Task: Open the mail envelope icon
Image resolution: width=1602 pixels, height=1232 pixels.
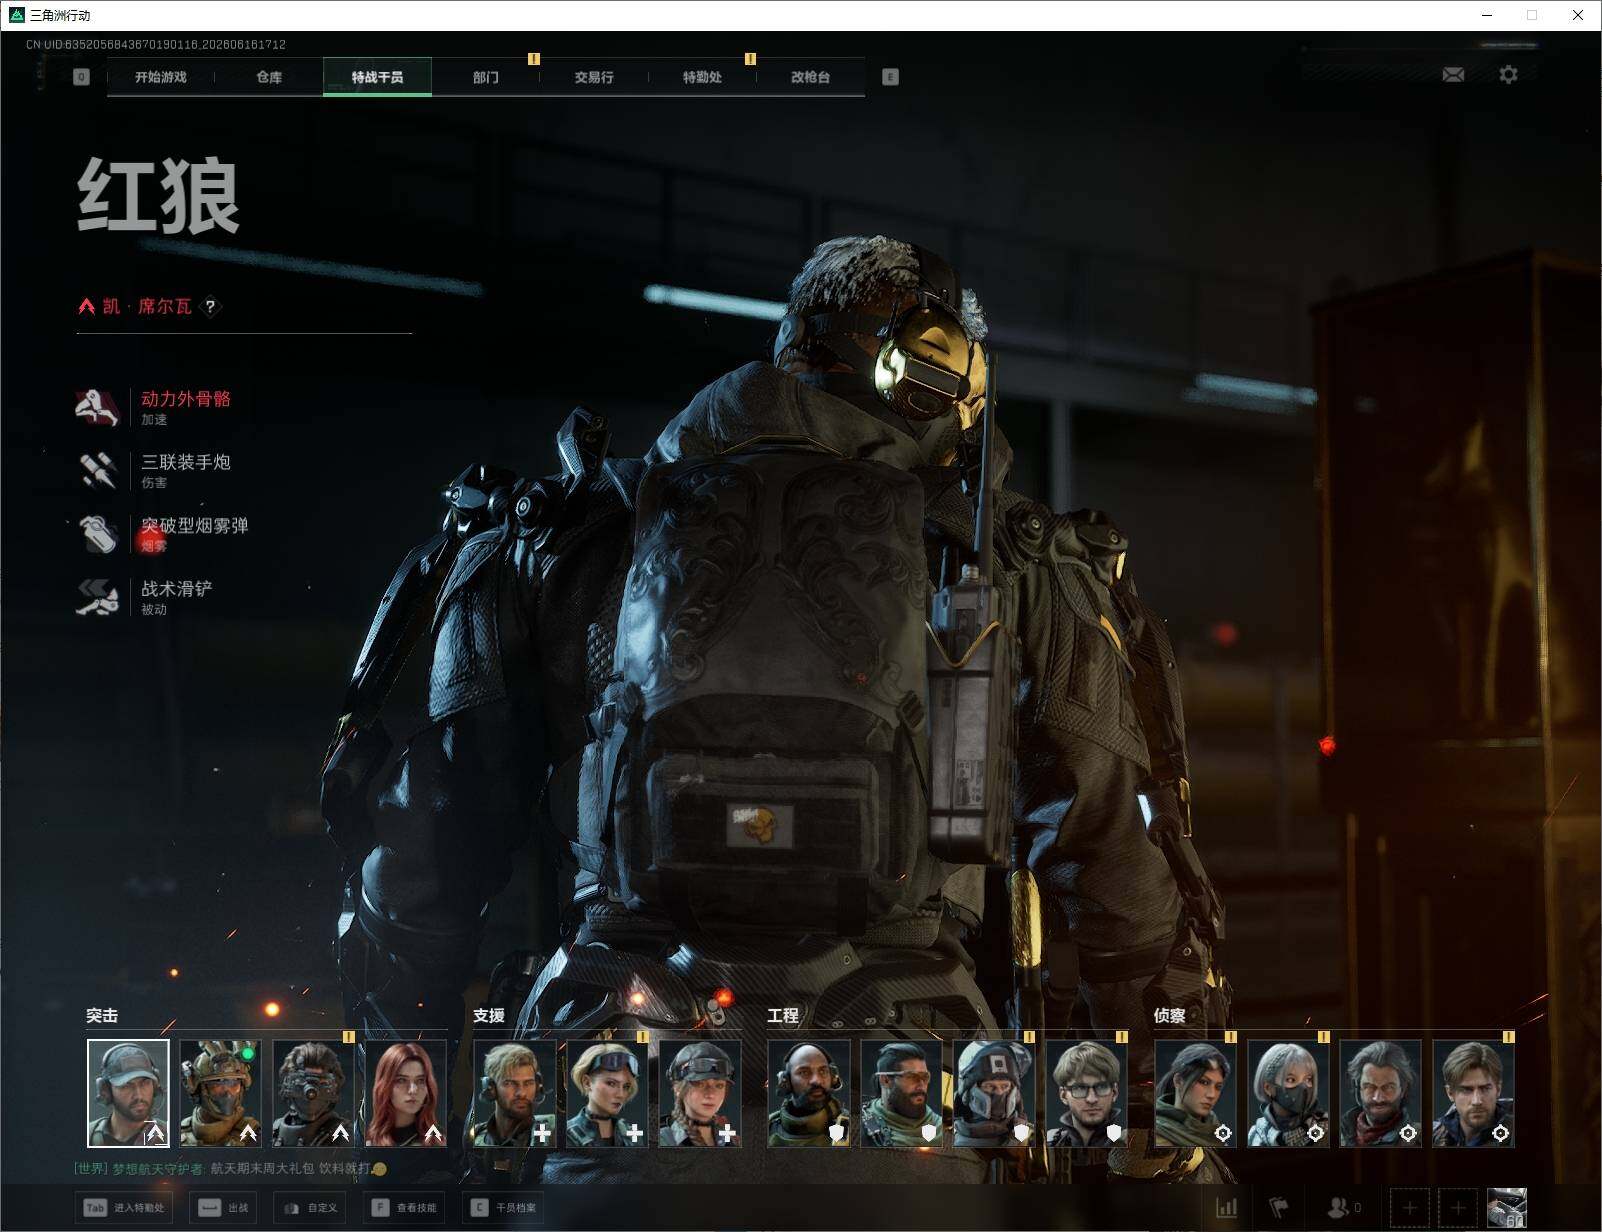Action: pyautogui.click(x=1453, y=75)
